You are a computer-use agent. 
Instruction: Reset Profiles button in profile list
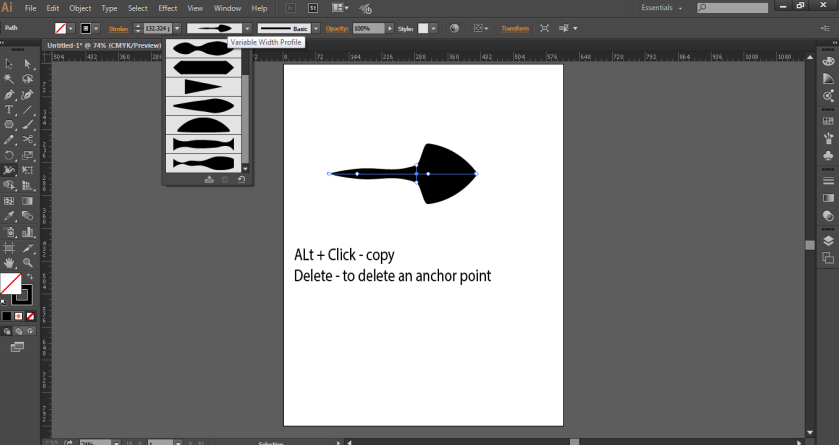[x=241, y=180]
